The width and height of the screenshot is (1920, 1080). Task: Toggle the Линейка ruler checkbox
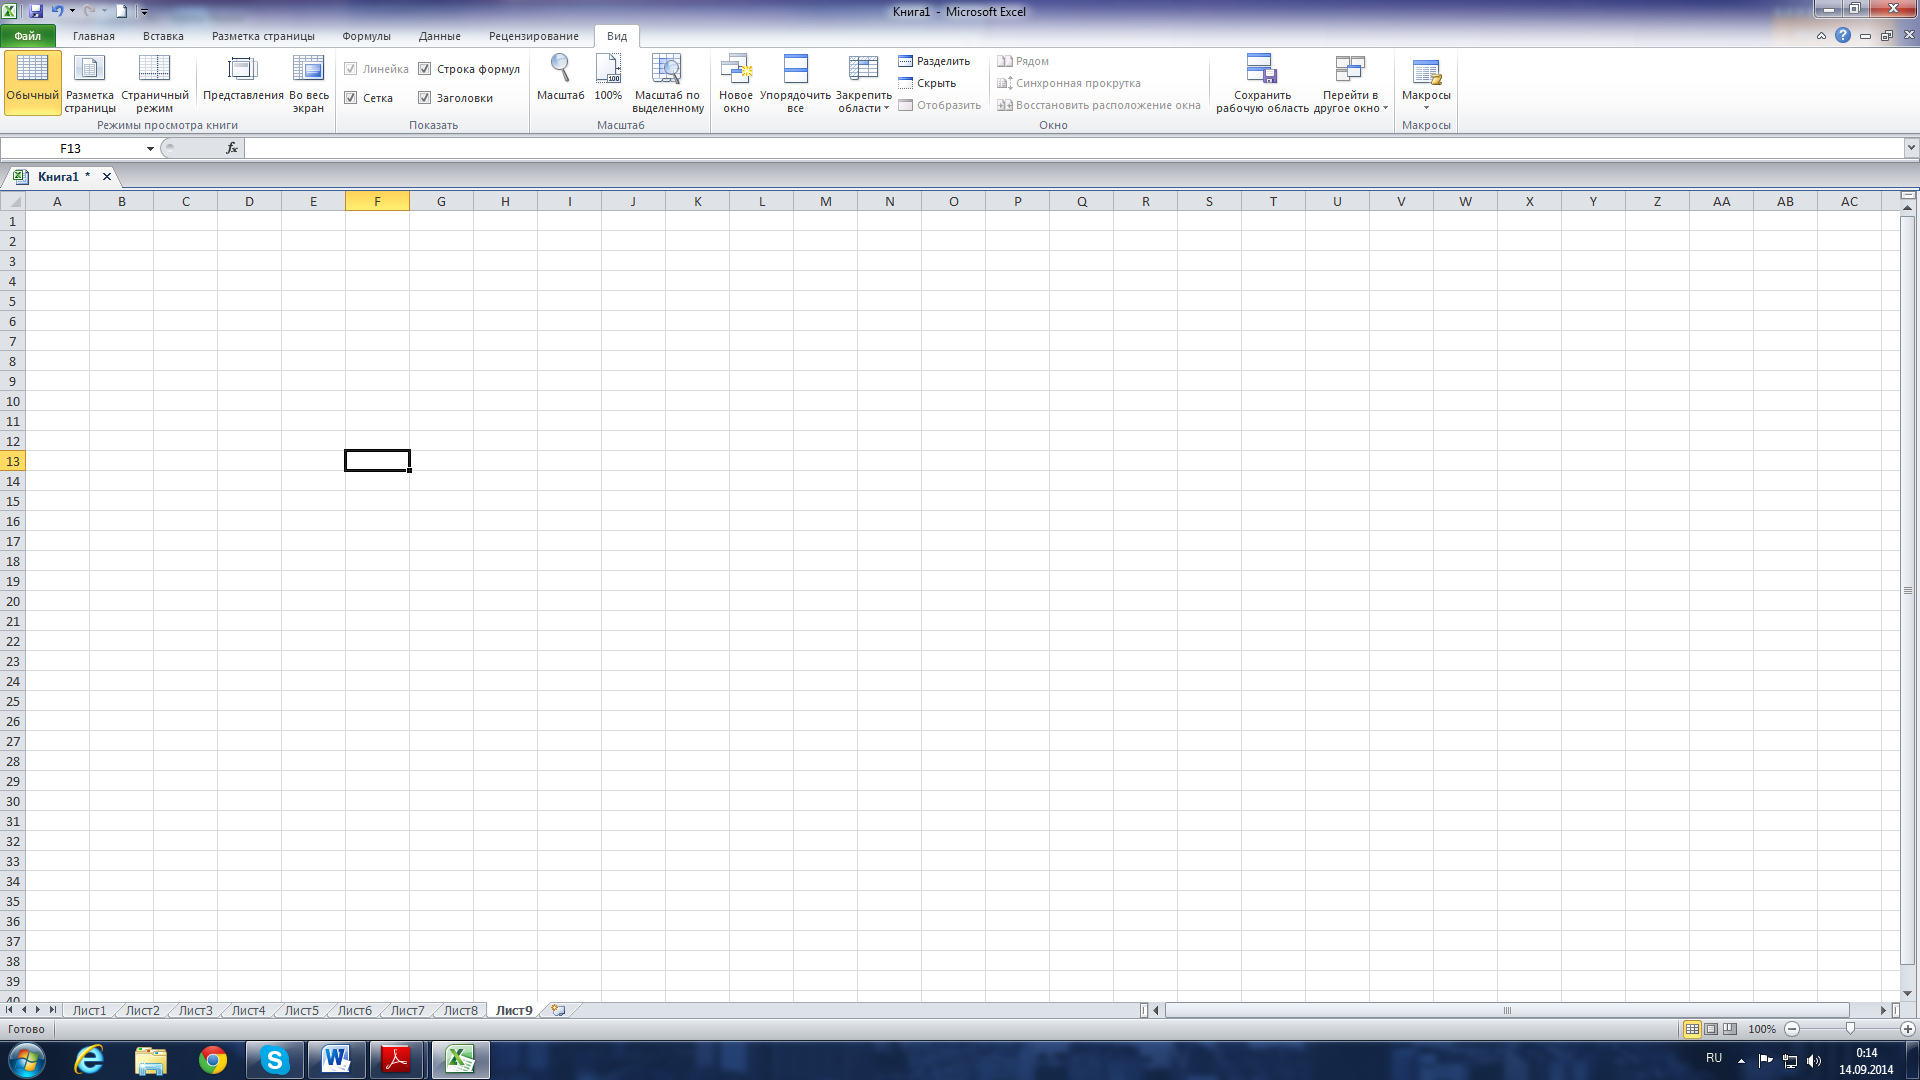click(x=351, y=69)
